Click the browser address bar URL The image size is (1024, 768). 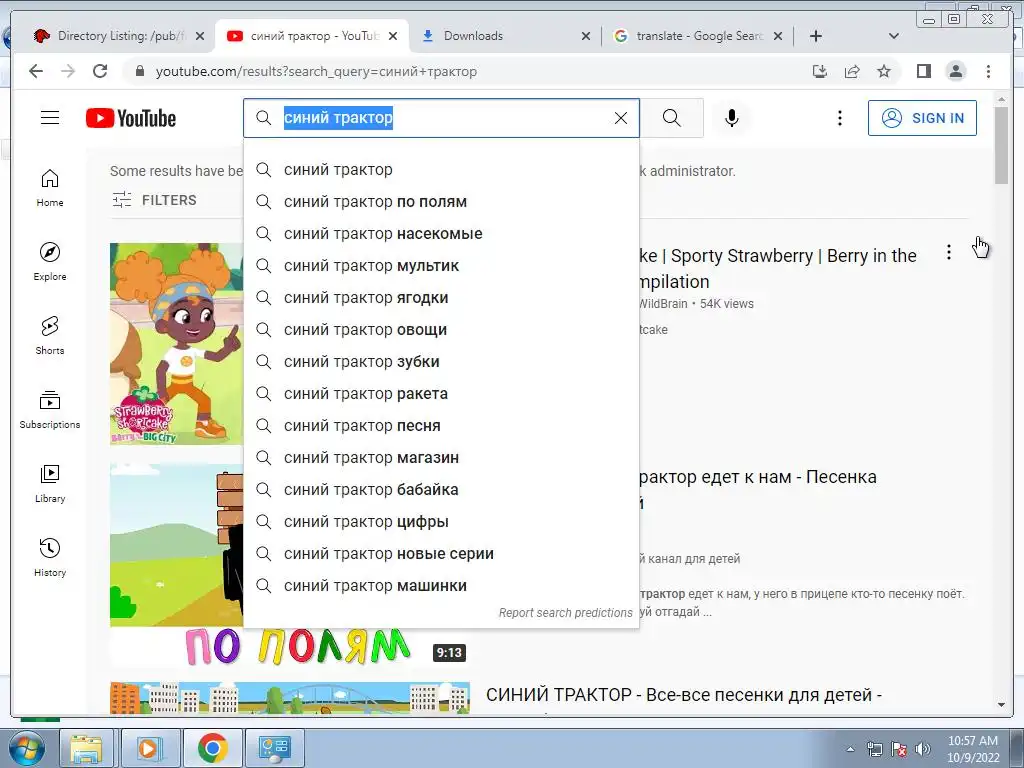(x=316, y=71)
